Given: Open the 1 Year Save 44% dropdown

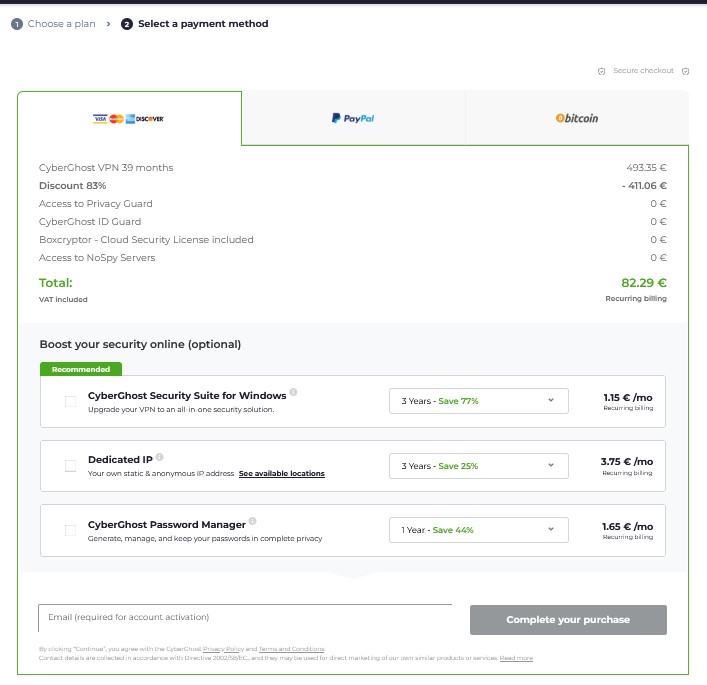Looking at the screenshot, I should 478,530.
